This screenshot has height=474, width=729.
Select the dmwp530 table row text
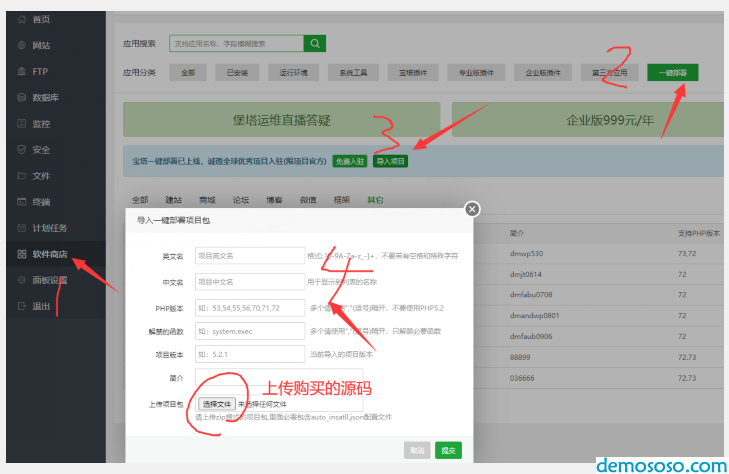point(526,253)
